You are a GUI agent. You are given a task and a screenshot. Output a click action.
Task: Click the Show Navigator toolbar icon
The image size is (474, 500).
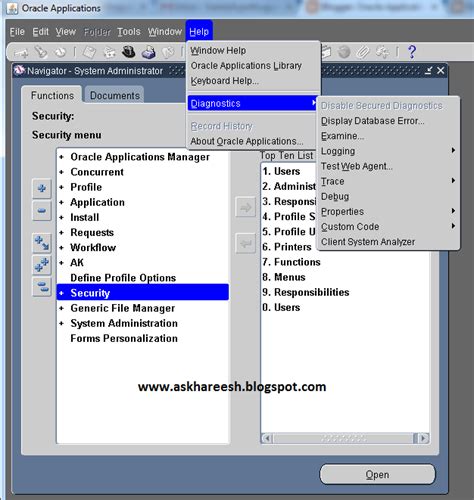click(60, 52)
